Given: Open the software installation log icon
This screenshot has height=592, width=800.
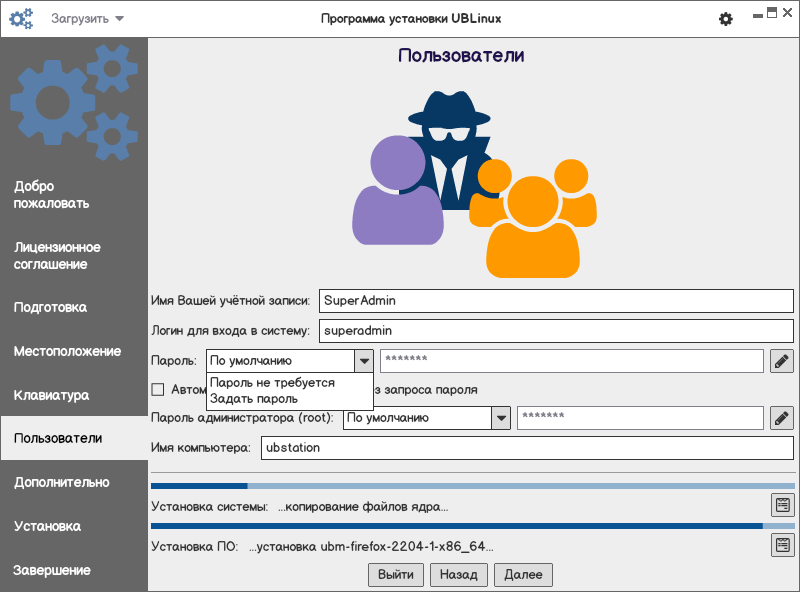Looking at the screenshot, I should [x=783, y=545].
